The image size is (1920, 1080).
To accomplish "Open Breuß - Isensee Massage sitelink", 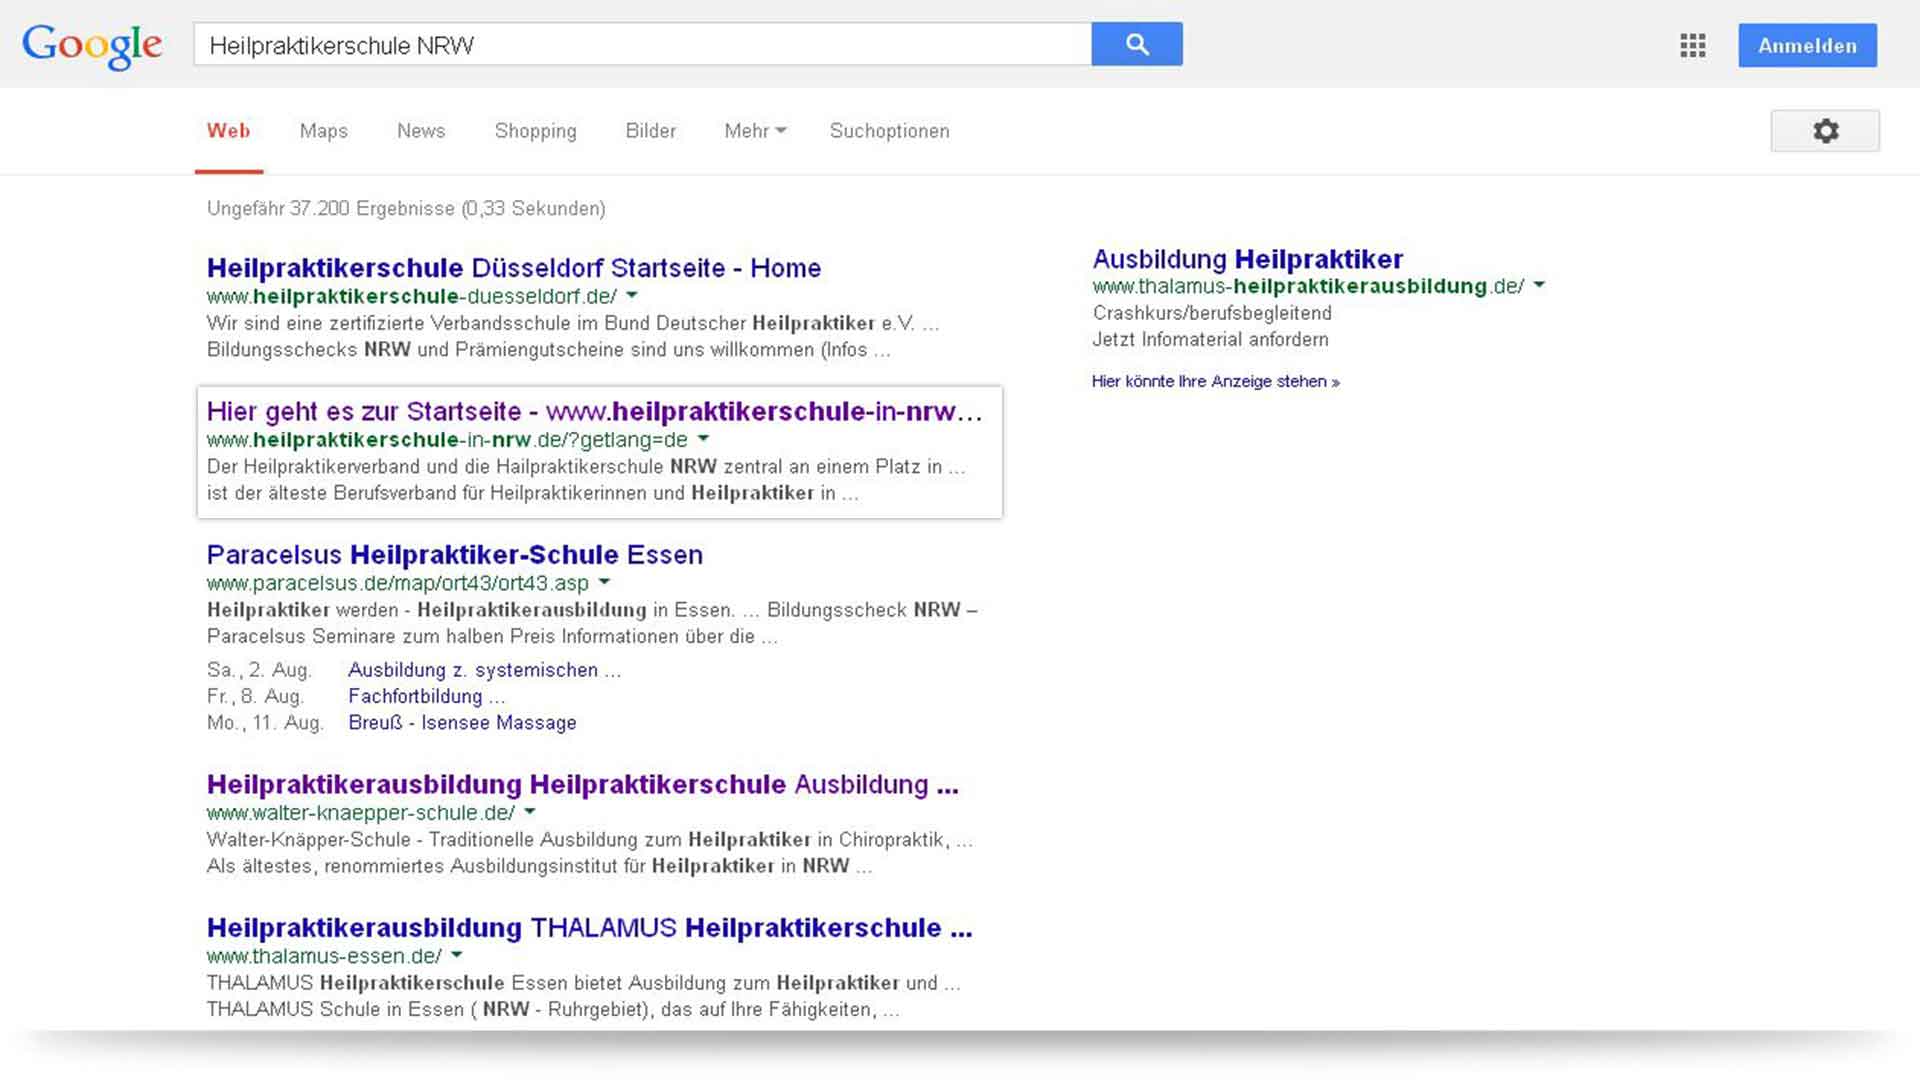I will 462,723.
